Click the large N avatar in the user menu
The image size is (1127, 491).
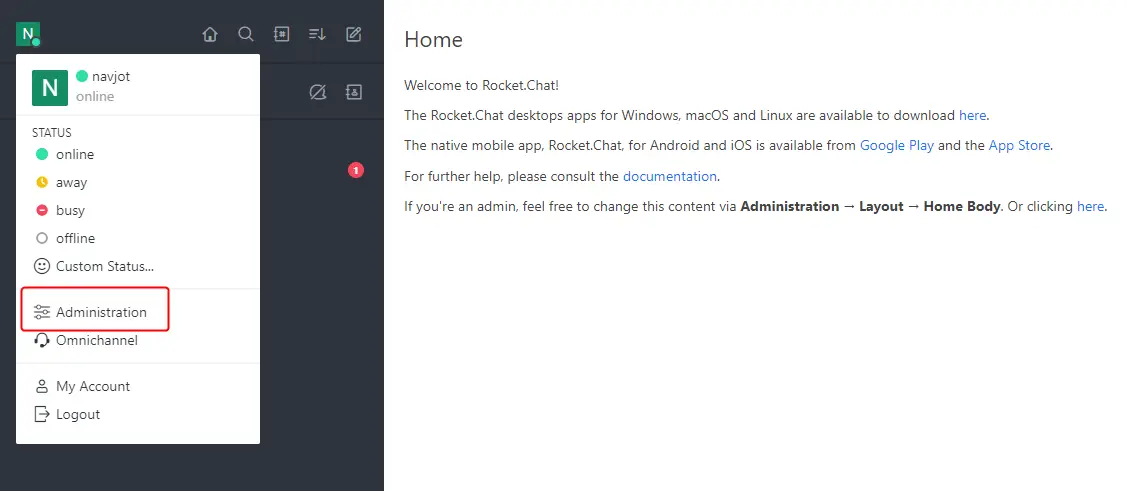point(50,88)
